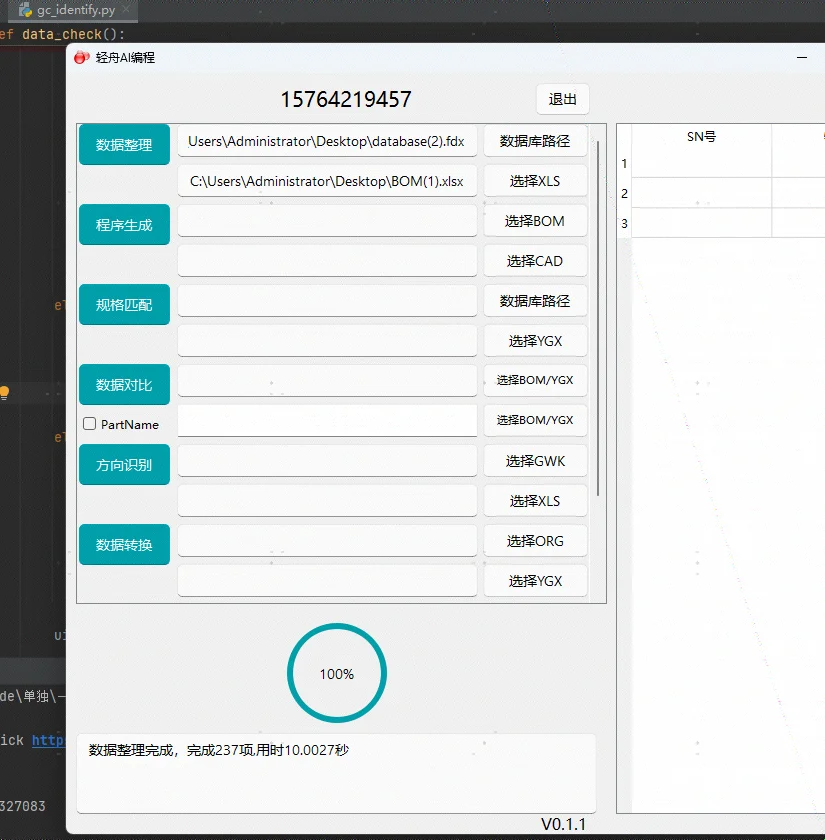This screenshot has height=840, width=825.
Task: Click the 数据整理完成 status message box
Action: pos(336,774)
